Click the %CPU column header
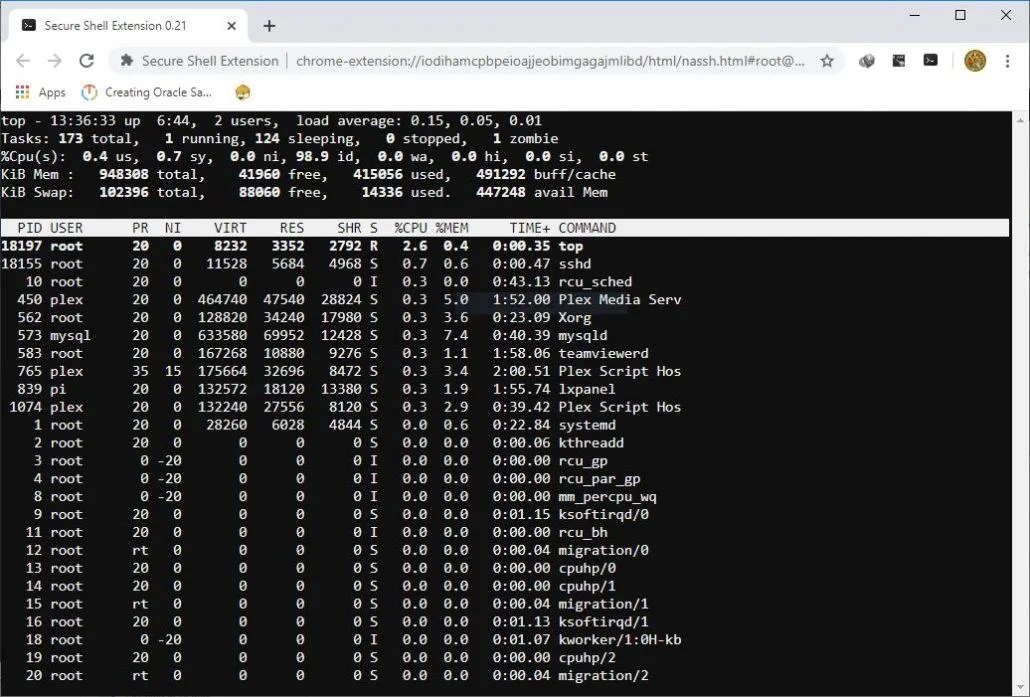This screenshot has width=1030, height=697. pos(411,228)
